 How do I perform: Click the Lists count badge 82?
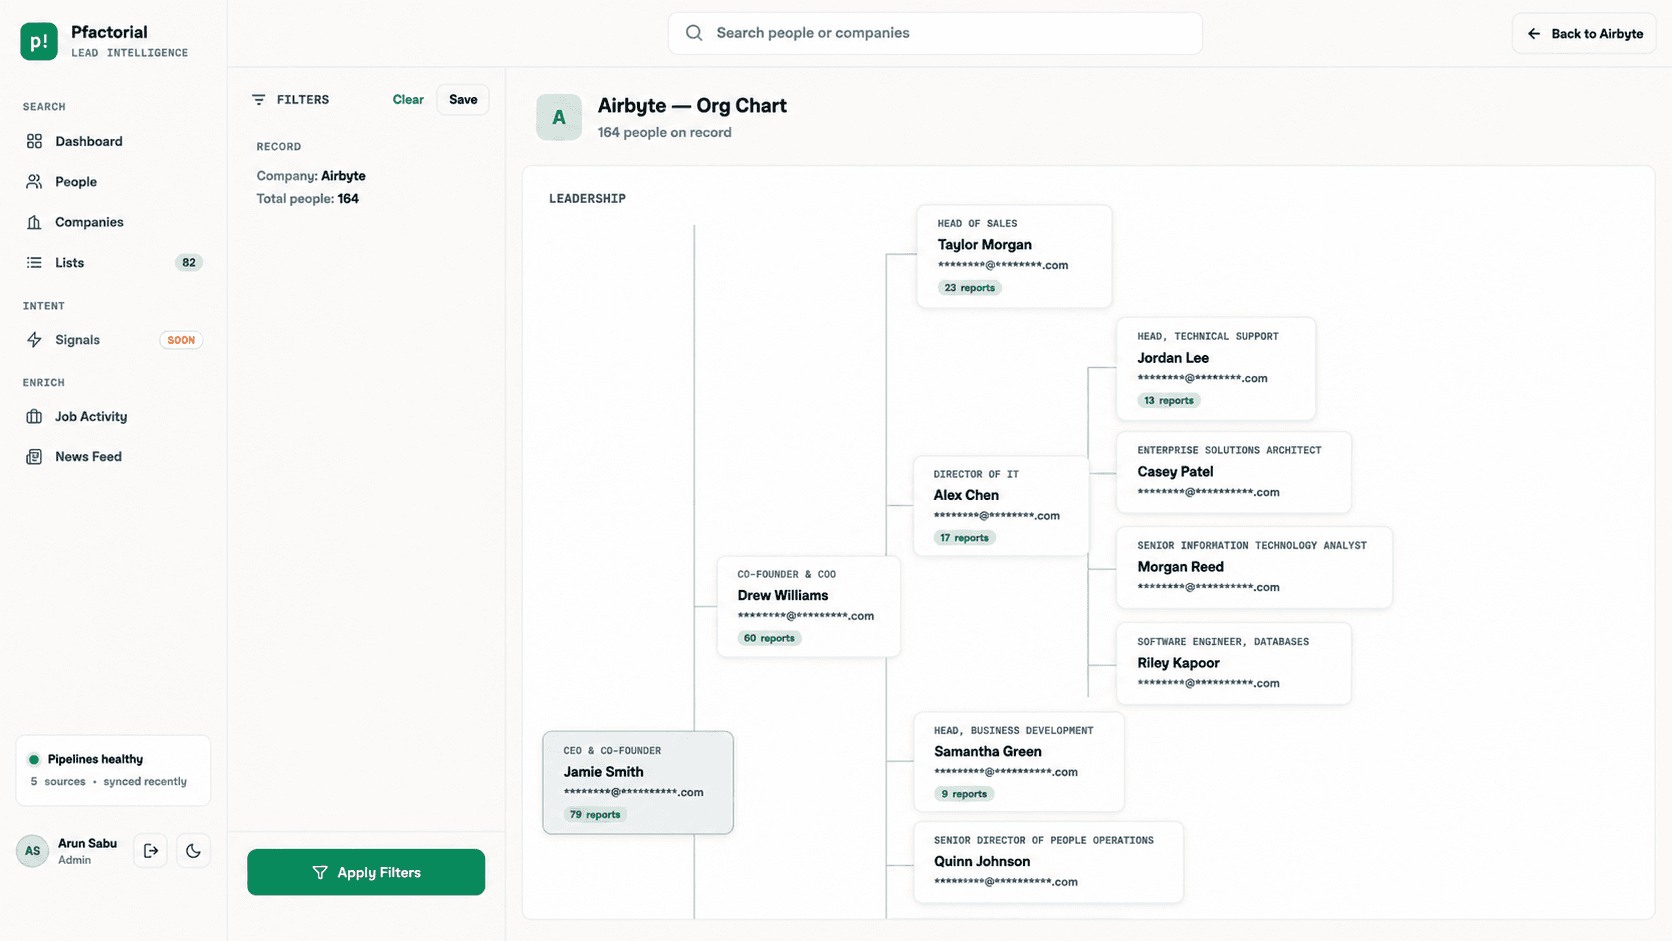[x=189, y=263]
